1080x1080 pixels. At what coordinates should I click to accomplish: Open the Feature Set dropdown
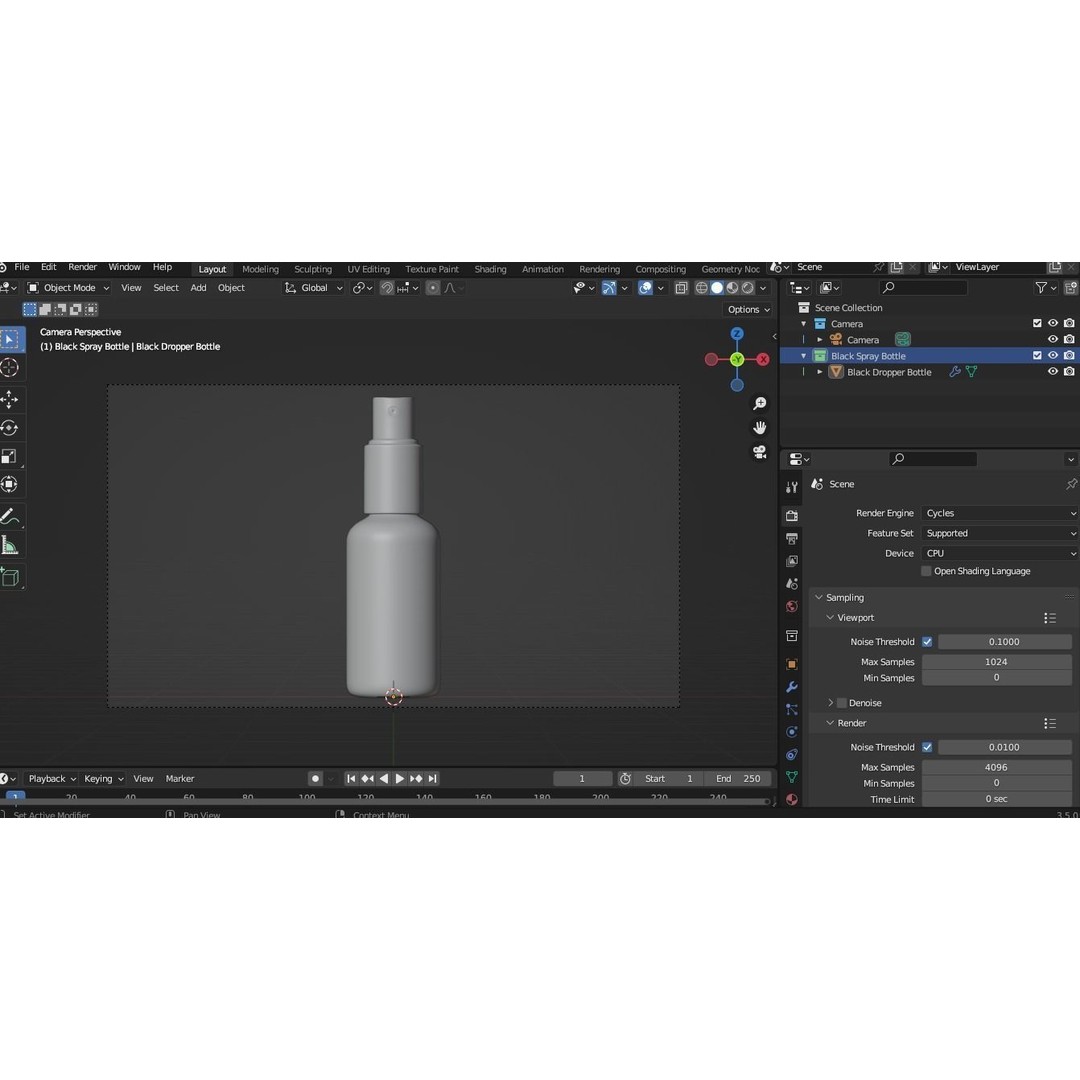pyautogui.click(x=999, y=533)
